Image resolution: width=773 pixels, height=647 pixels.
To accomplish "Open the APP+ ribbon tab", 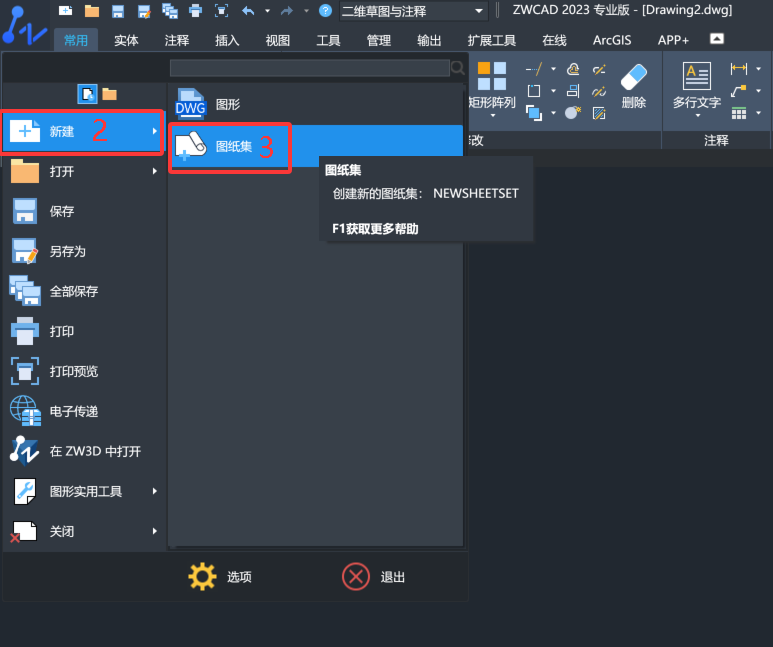I will pyautogui.click(x=673, y=40).
